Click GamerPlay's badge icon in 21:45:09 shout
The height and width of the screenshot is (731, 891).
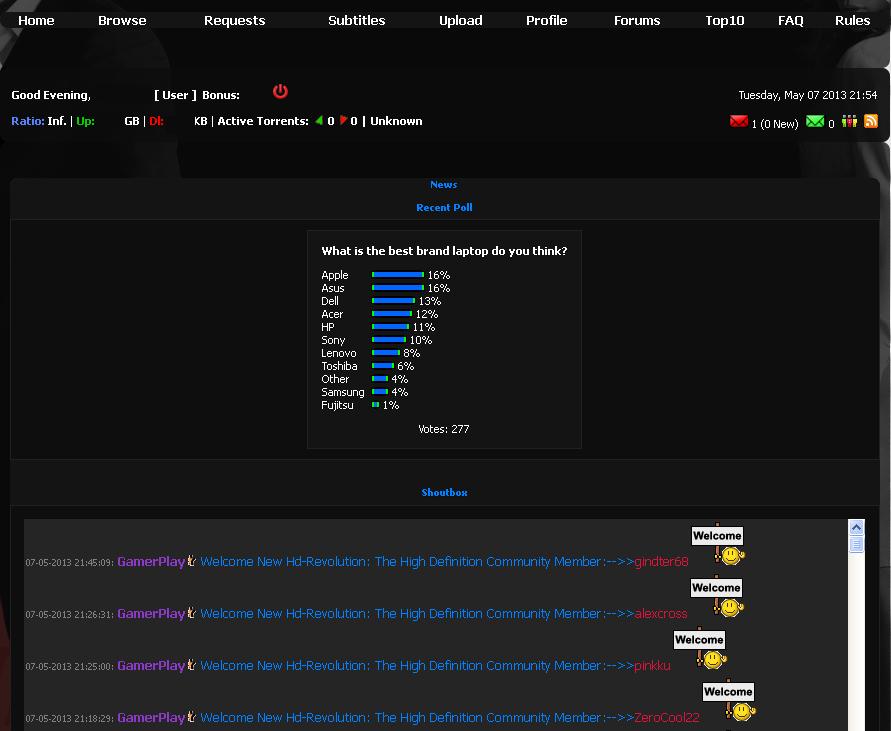[191, 560]
